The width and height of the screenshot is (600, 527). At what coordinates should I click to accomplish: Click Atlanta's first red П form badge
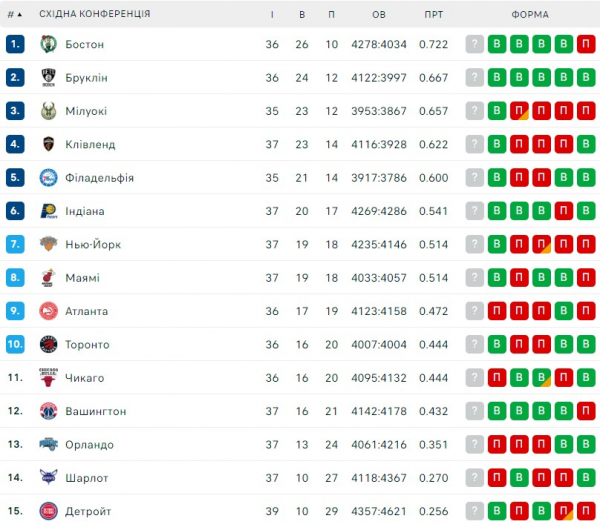pos(497,311)
